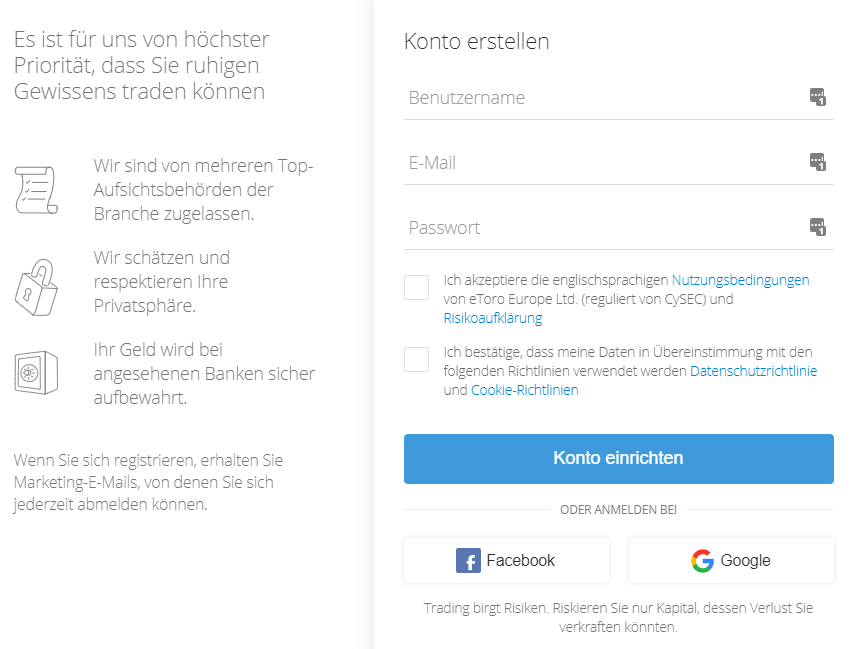Viewport: 862px width, 649px height.
Task: Focus the Passwort input field
Action: [605, 228]
